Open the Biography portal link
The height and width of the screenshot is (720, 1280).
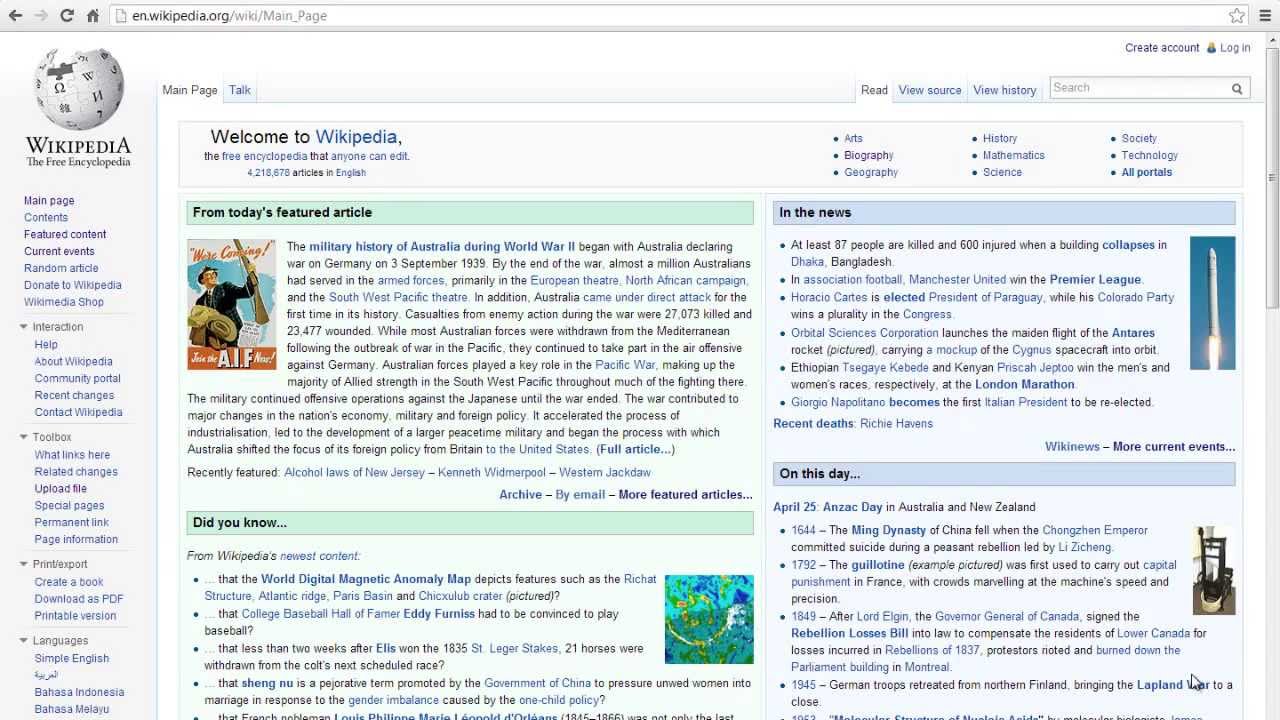(x=869, y=156)
